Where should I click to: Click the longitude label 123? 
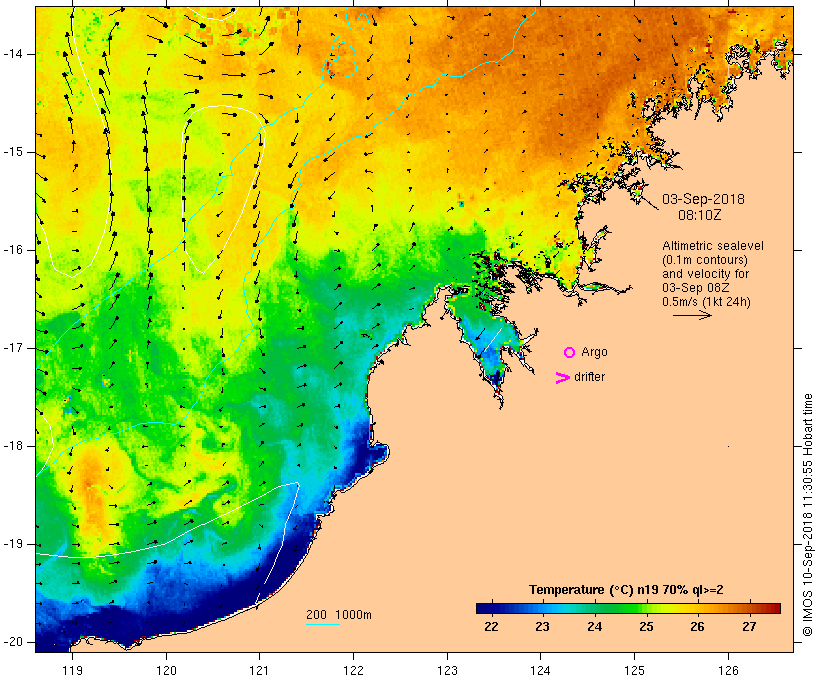point(447,670)
